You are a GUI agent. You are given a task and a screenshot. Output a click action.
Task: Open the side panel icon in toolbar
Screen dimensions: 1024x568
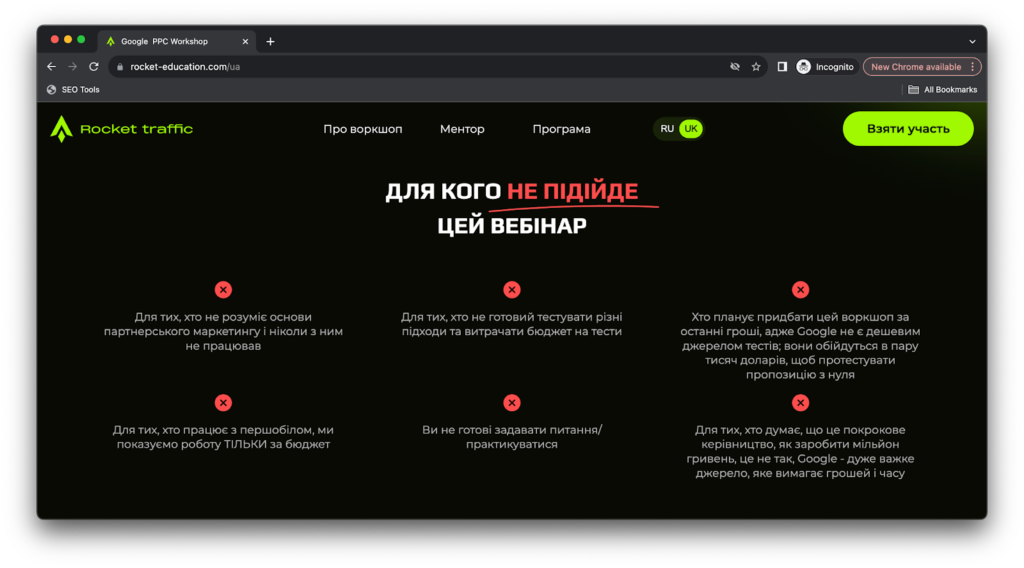tap(782, 67)
